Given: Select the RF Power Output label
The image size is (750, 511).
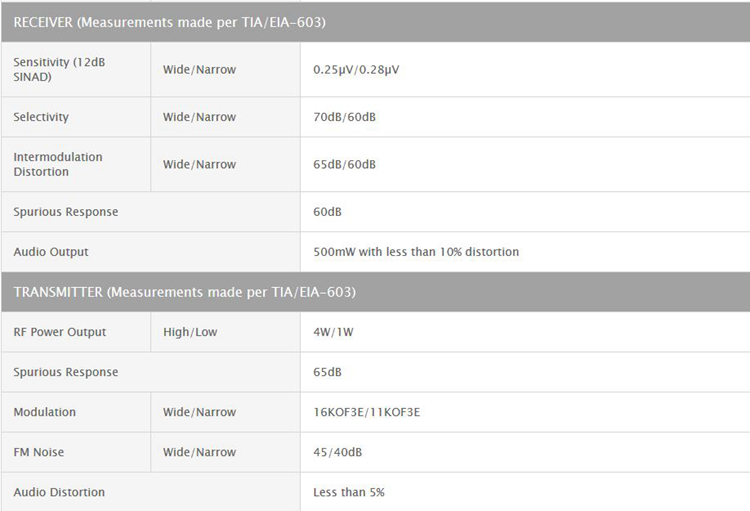Looking at the screenshot, I should click(x=60, y=332).
